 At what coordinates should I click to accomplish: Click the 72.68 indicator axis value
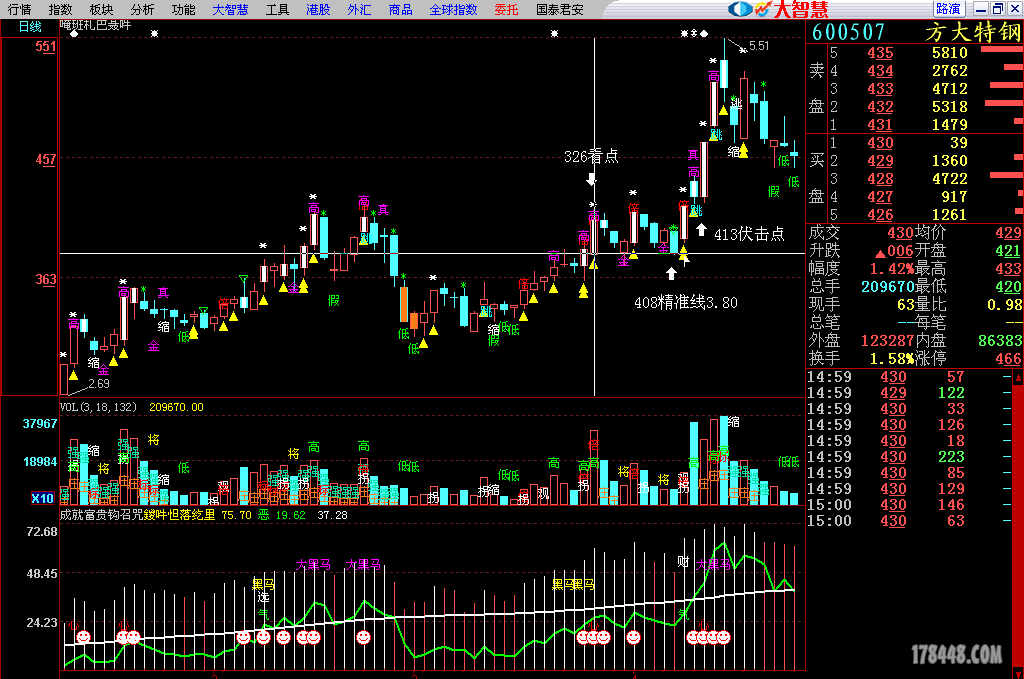pyautogui.click(x=42, y=531)
